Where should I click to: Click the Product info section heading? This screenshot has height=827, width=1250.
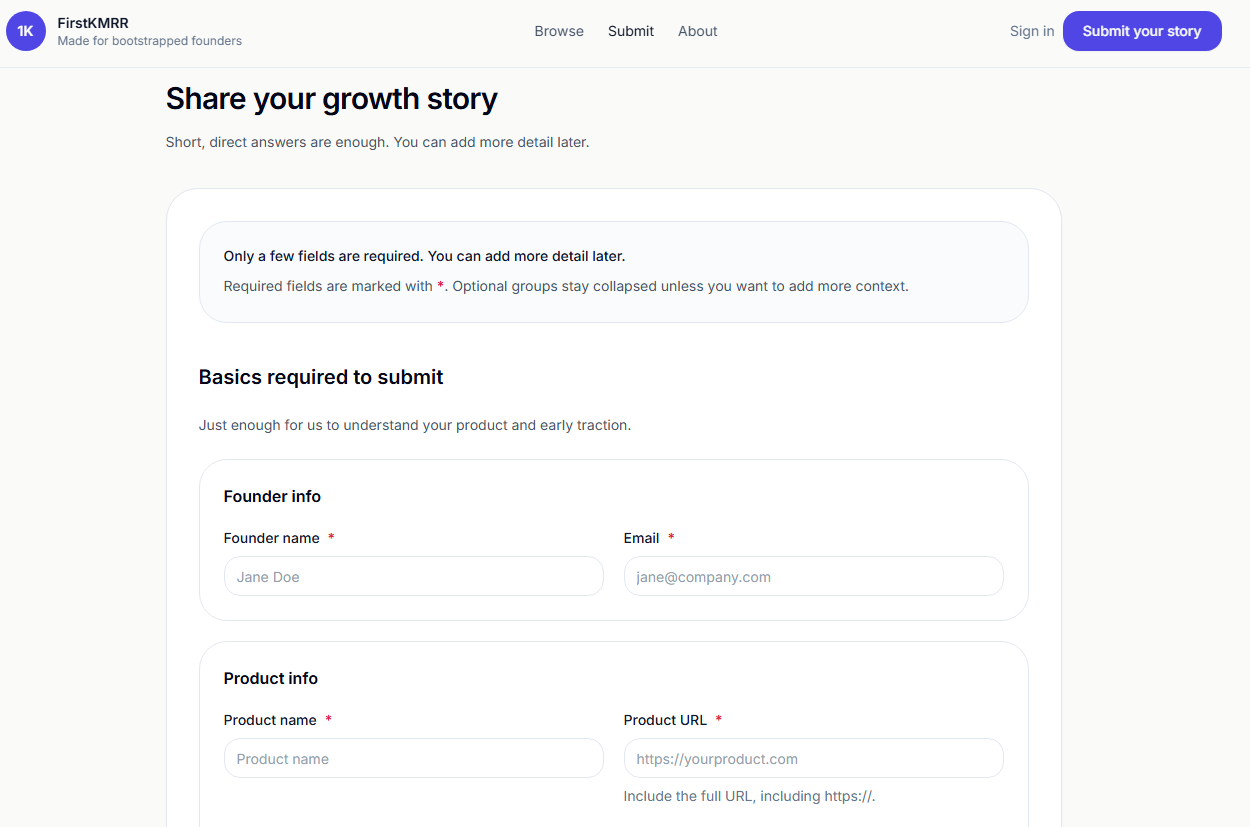click(271, 678)
